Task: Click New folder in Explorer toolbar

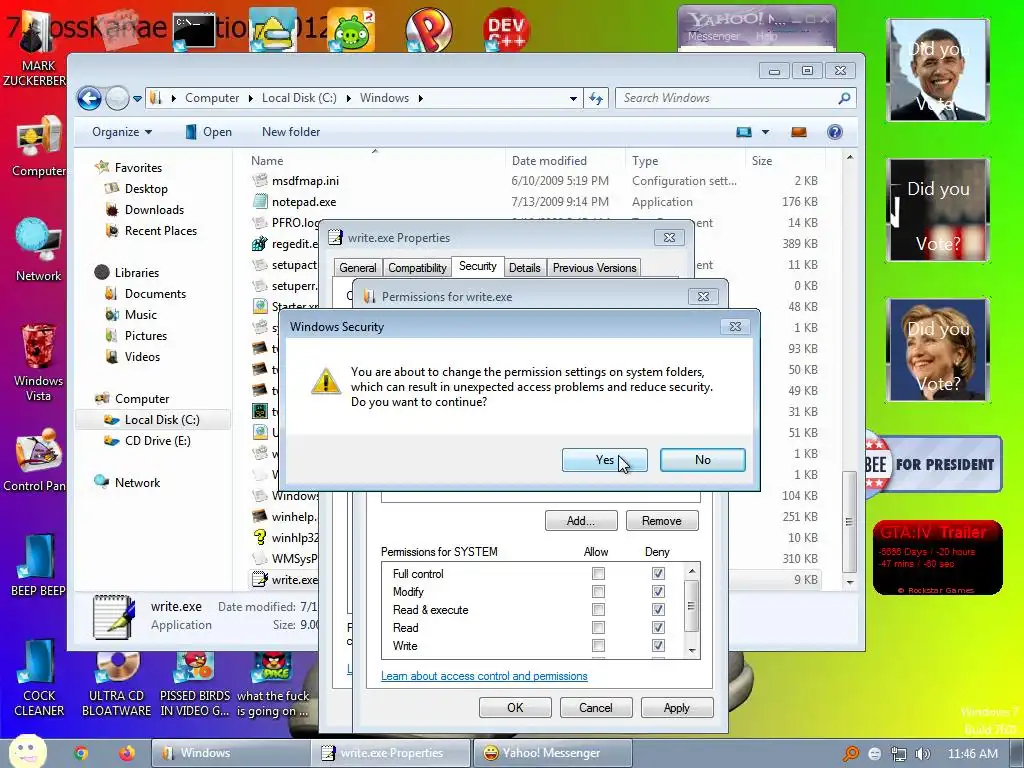Action: (291, 132)
